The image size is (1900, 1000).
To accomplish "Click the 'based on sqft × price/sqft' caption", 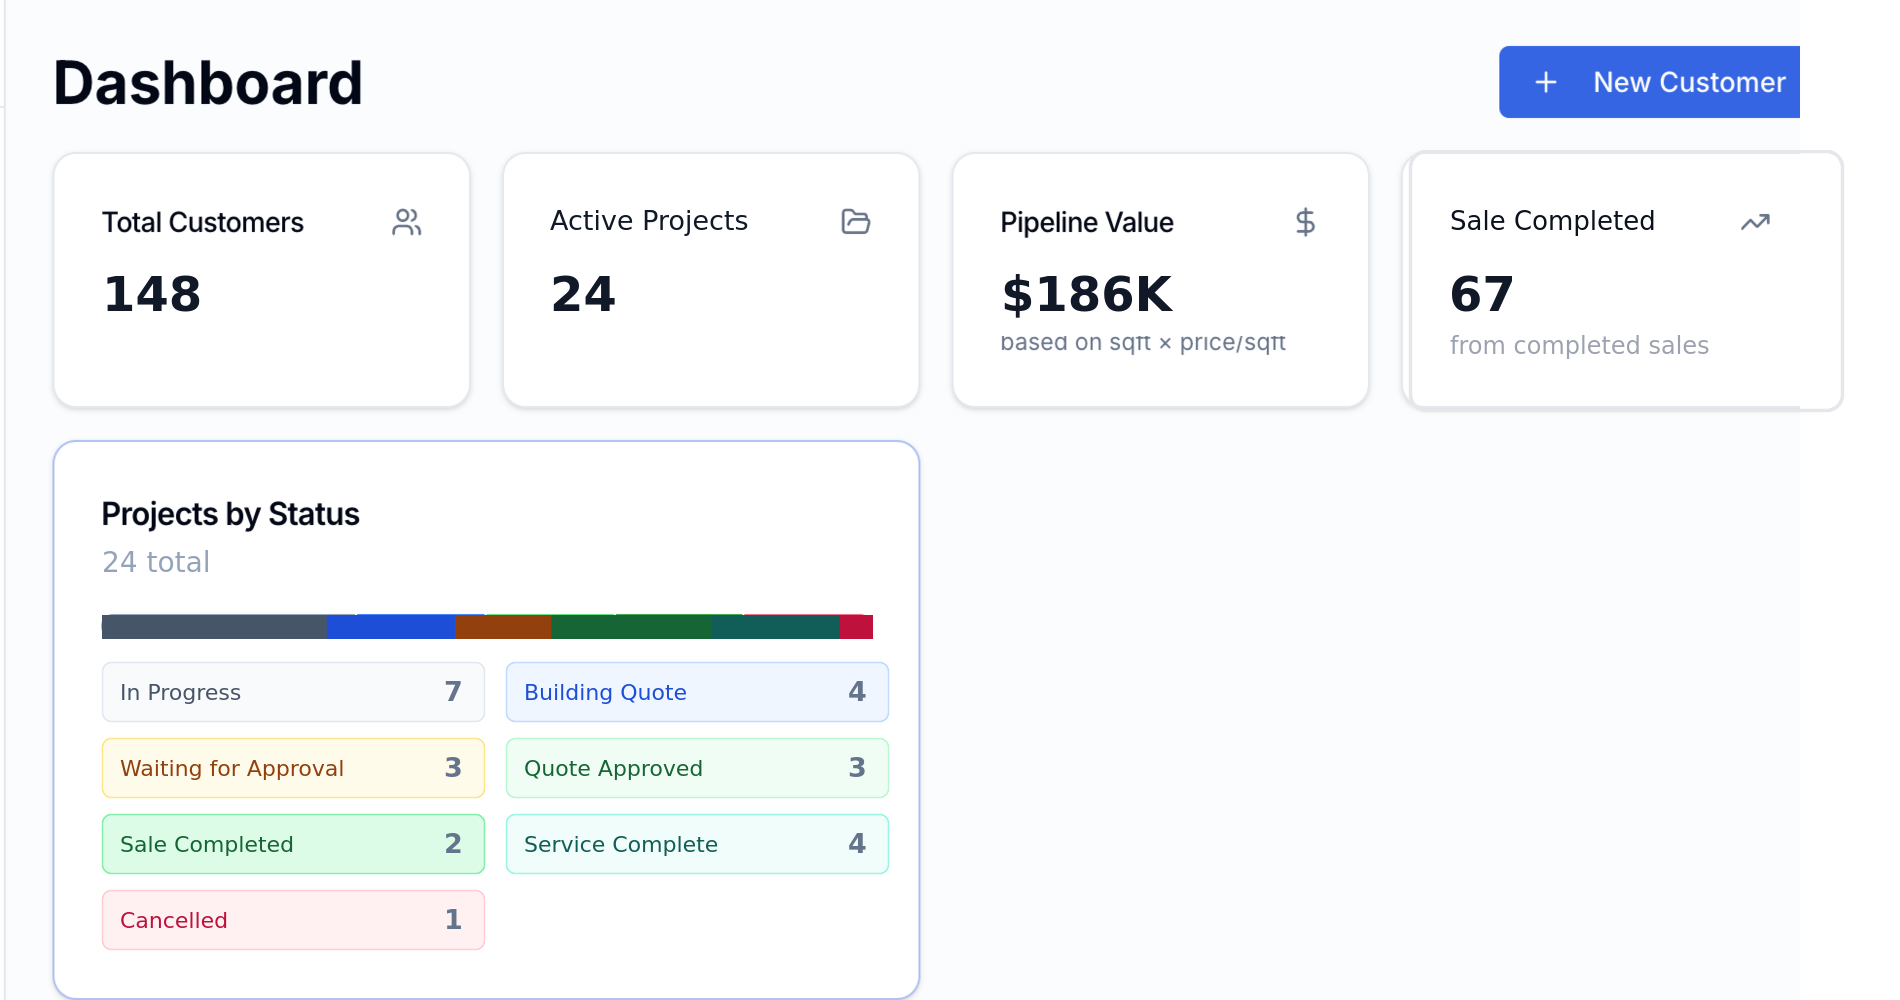I will [x=1143, y=343].
